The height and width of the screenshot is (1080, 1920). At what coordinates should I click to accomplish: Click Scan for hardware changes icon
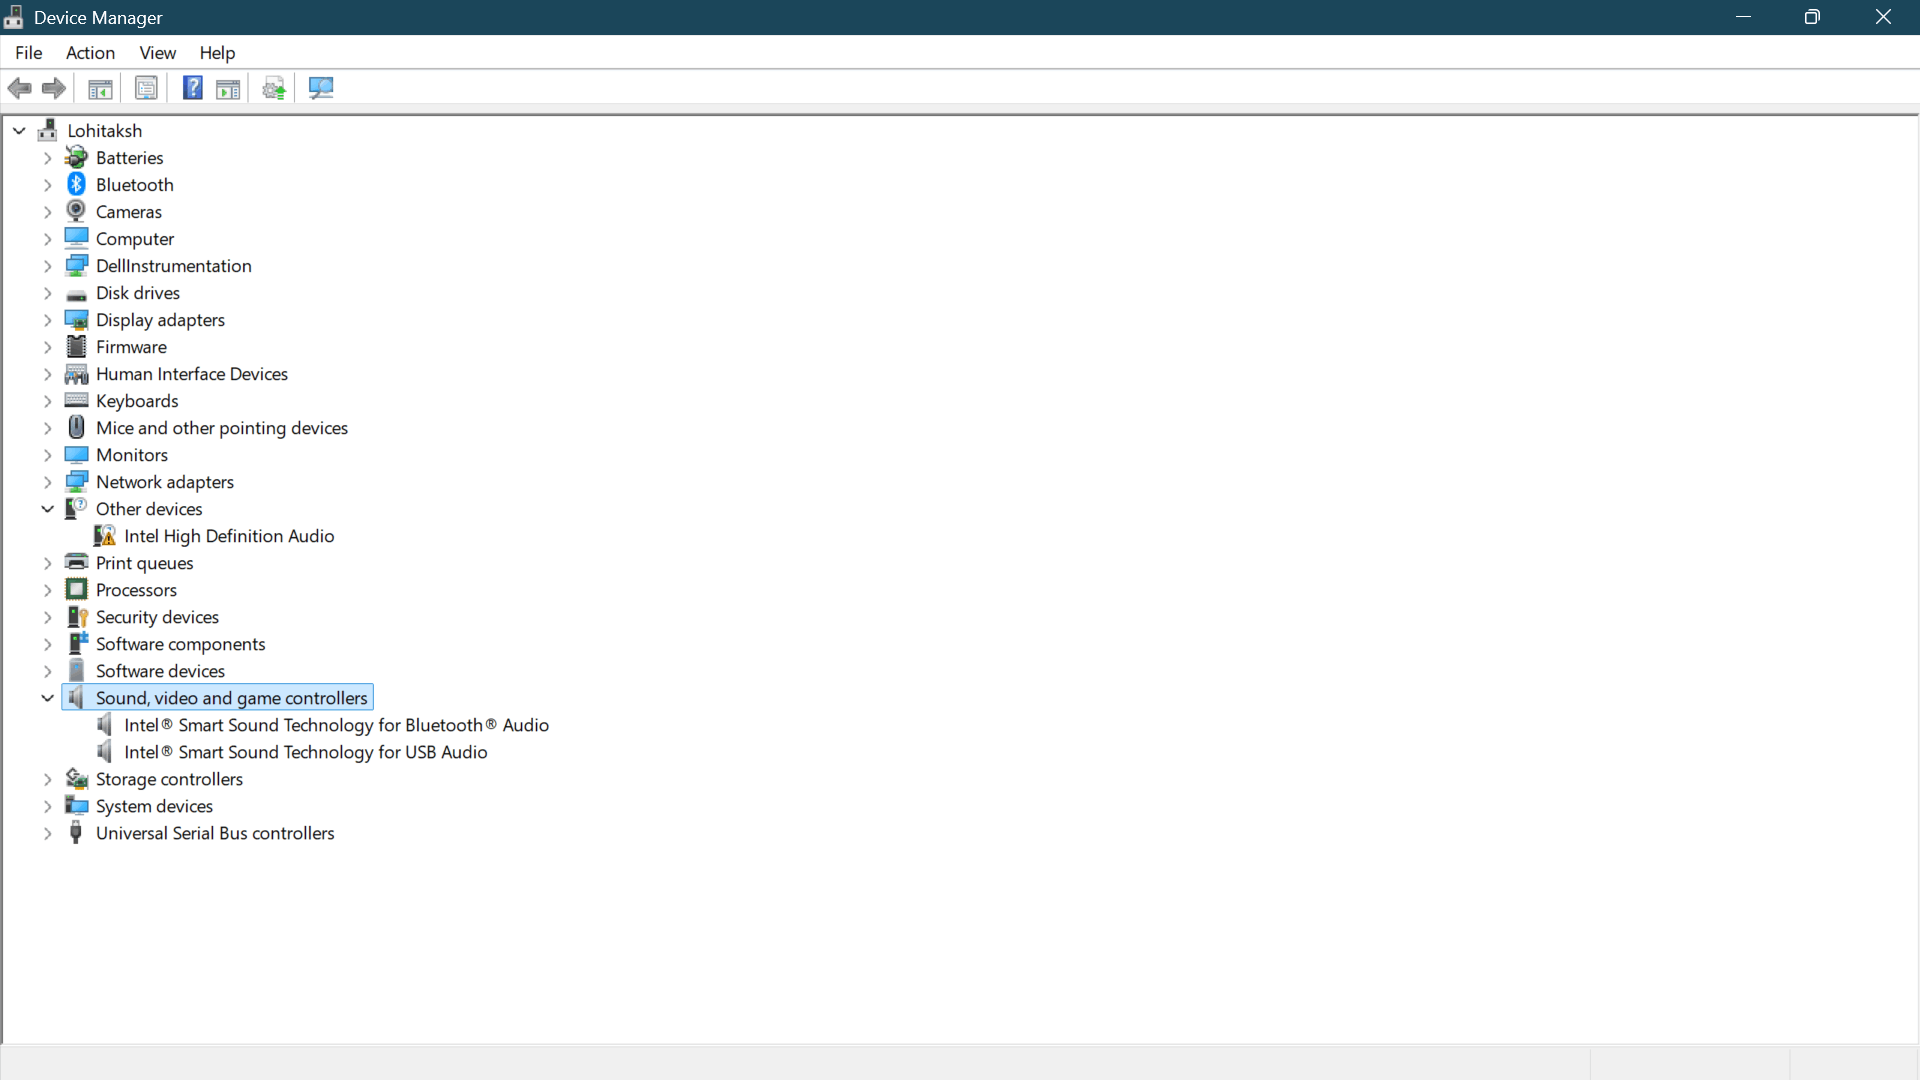click(320, 88)
